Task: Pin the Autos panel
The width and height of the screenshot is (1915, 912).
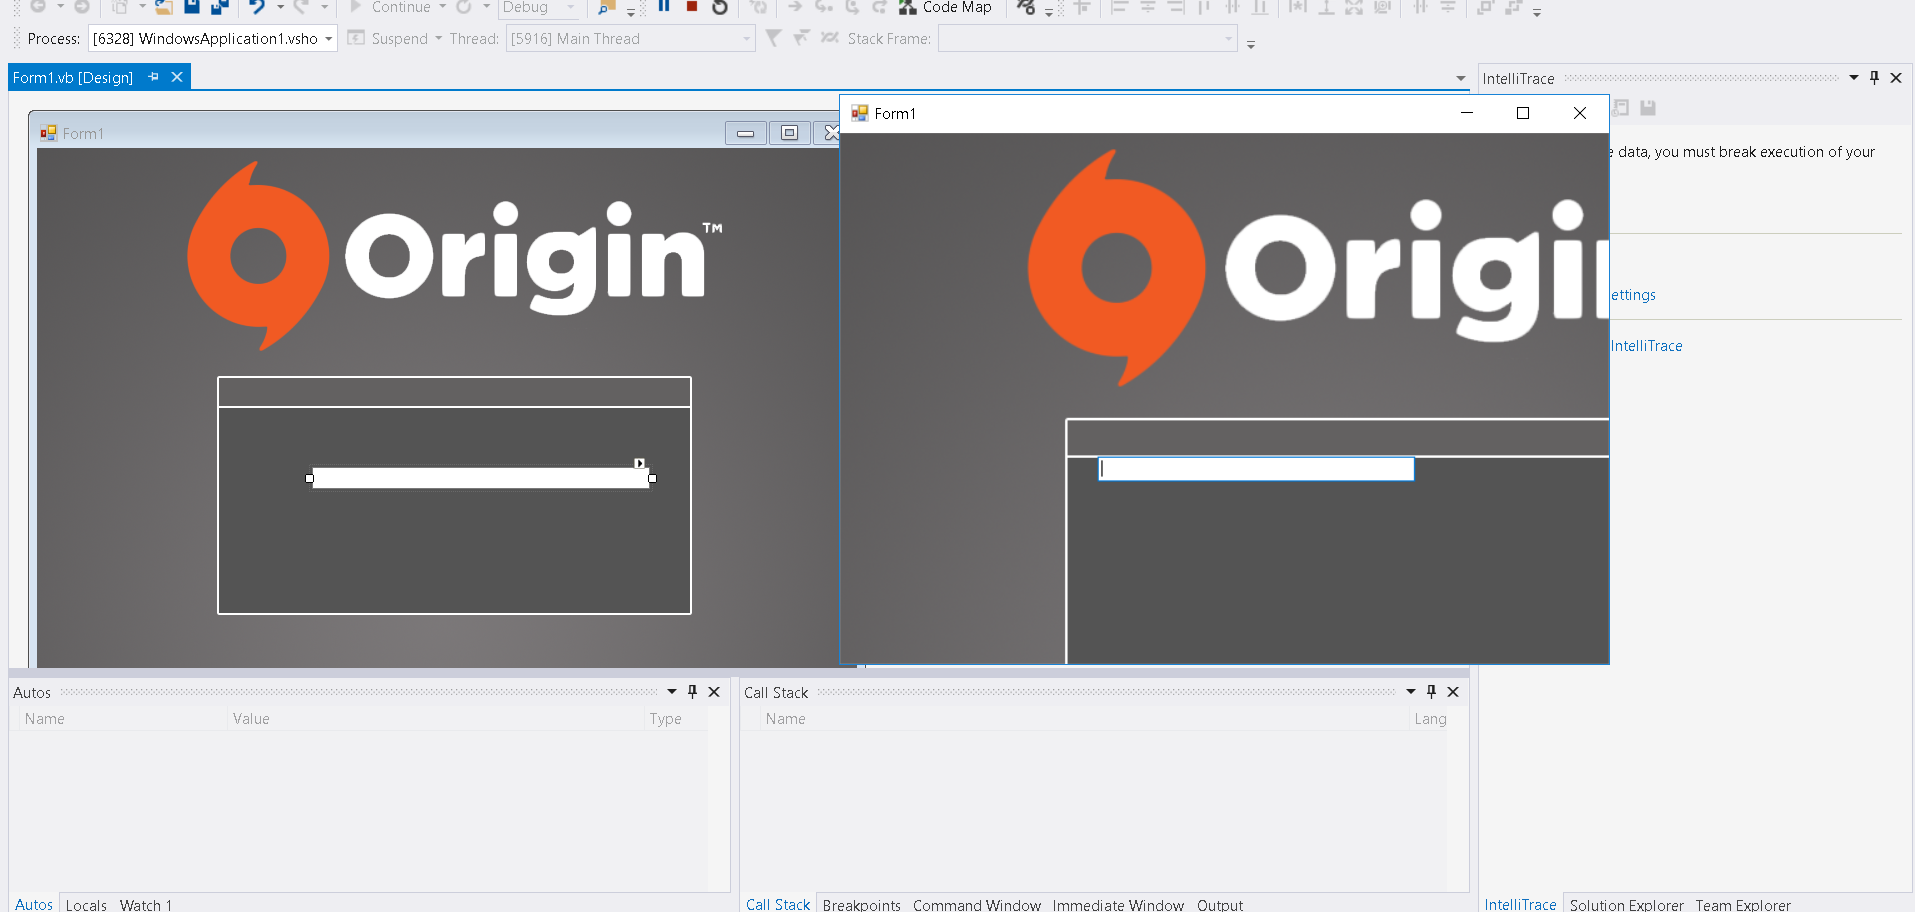Action: [x=692, y=692]
